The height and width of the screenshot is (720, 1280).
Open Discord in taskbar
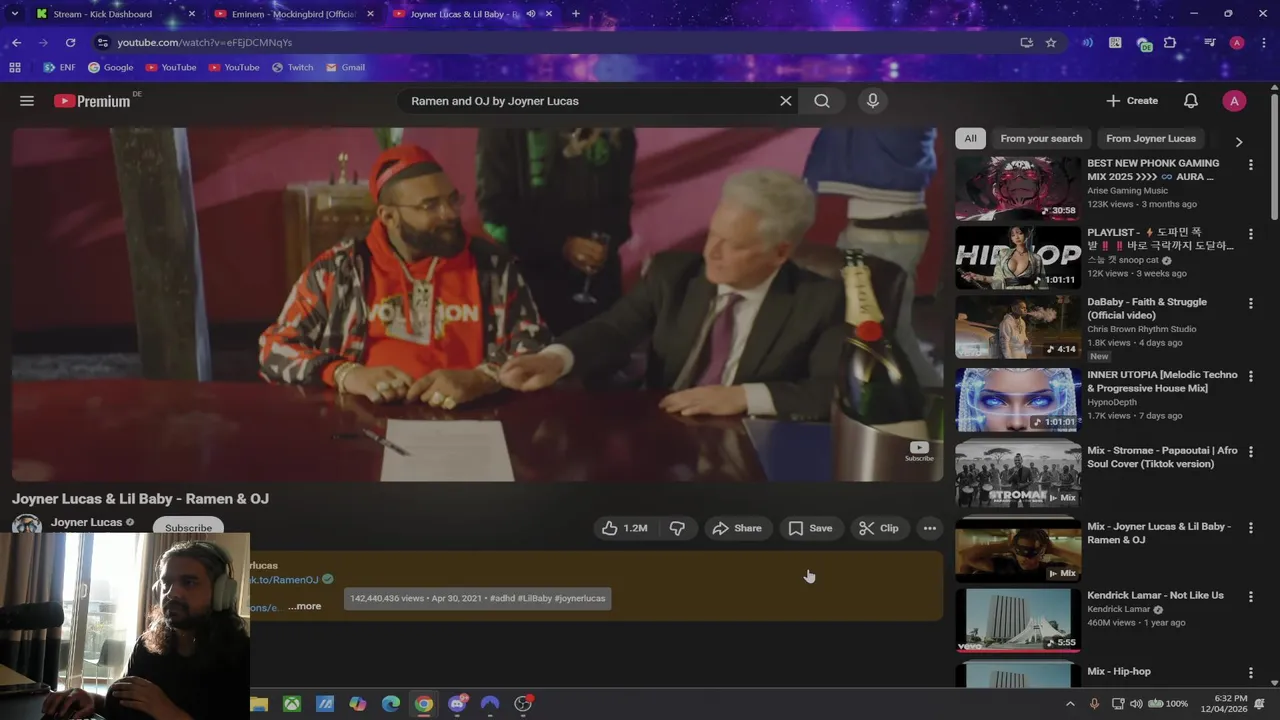coord(457,704)
